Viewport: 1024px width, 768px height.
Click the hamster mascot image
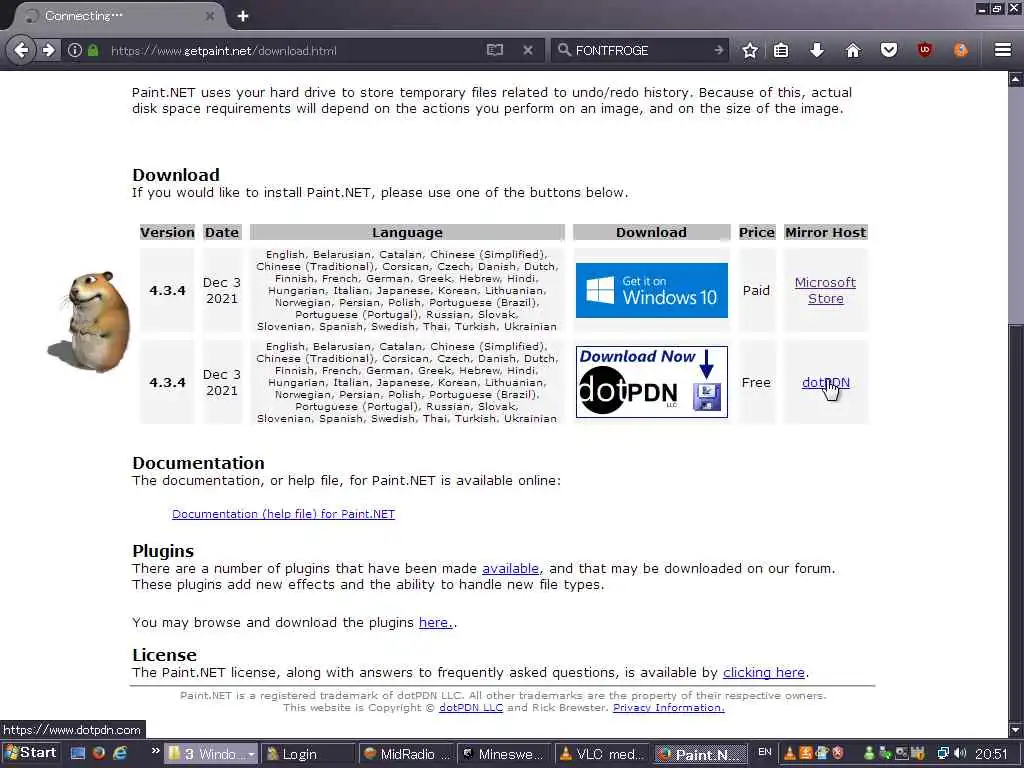(91, 321)
